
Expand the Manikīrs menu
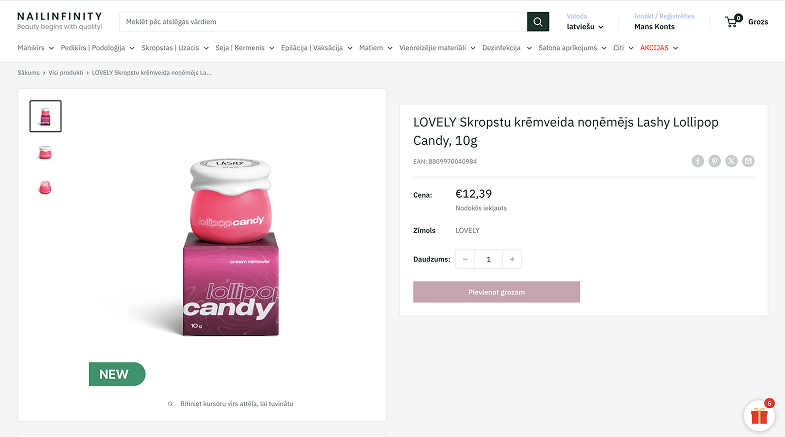36,48
